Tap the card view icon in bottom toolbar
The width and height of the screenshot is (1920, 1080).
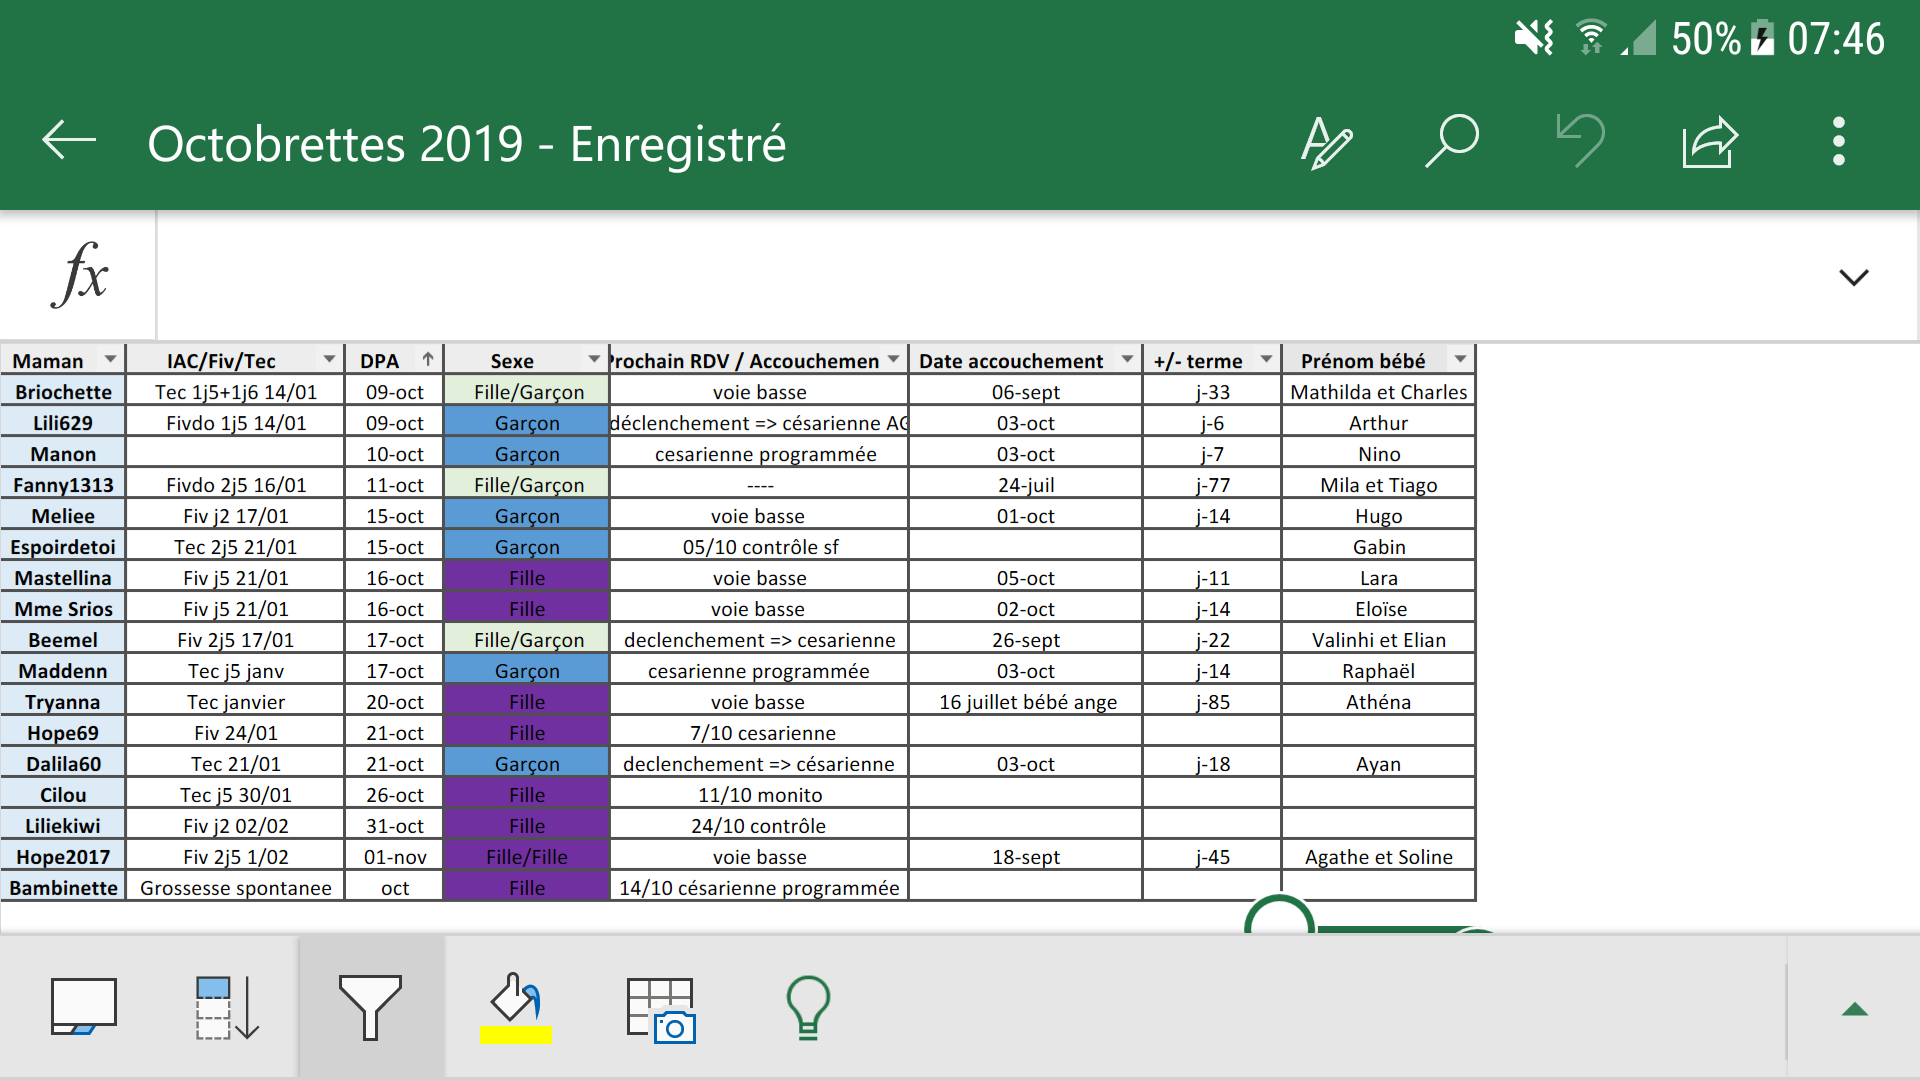coord(84,1007)
